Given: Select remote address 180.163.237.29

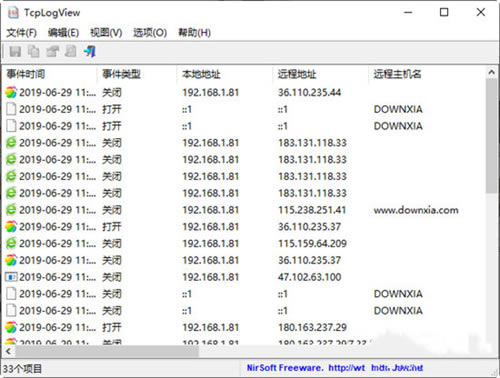Looking at the screenshot, I should coord(312,327).
